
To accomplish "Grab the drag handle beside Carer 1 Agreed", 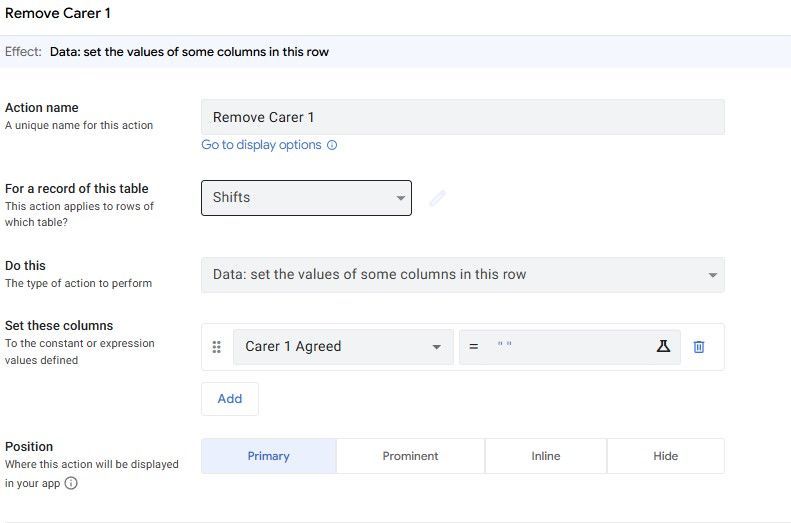I will (x=216, y=347).
